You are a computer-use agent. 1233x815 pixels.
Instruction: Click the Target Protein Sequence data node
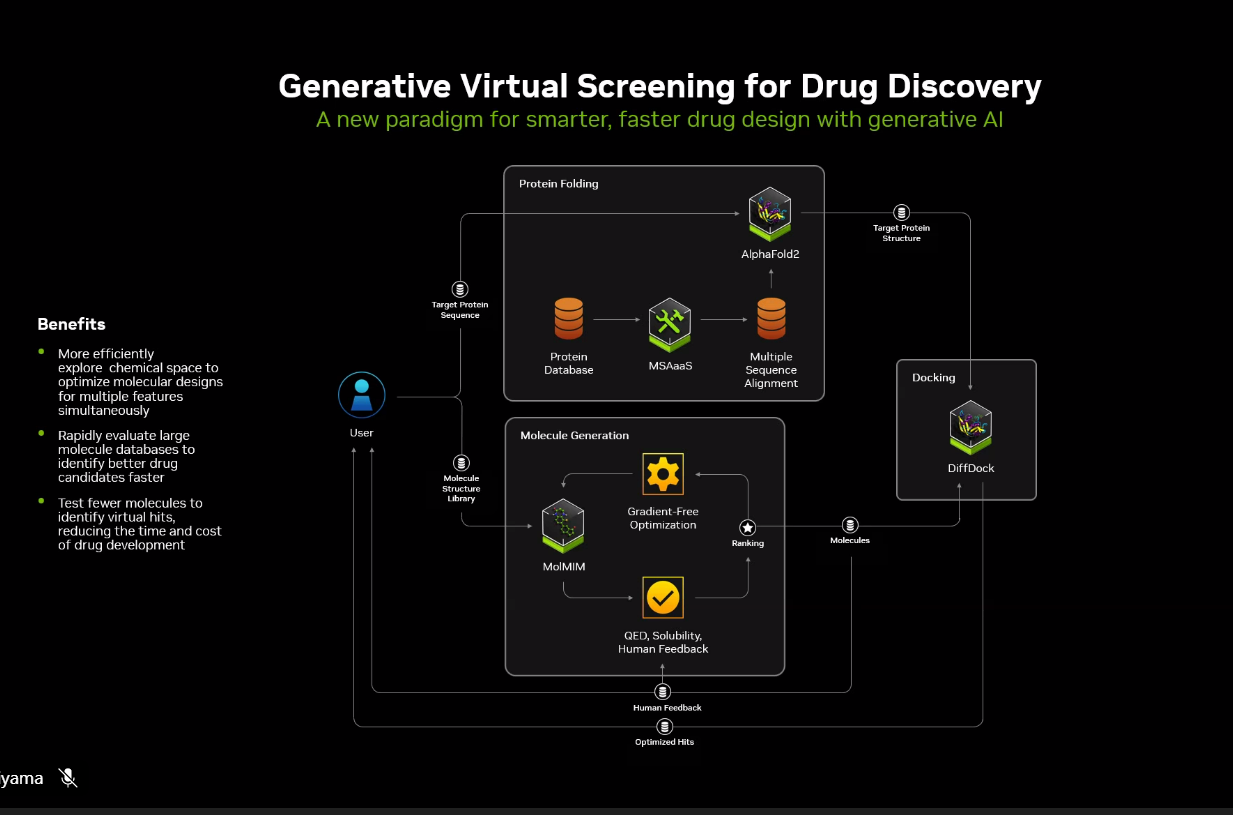point(461,290)
